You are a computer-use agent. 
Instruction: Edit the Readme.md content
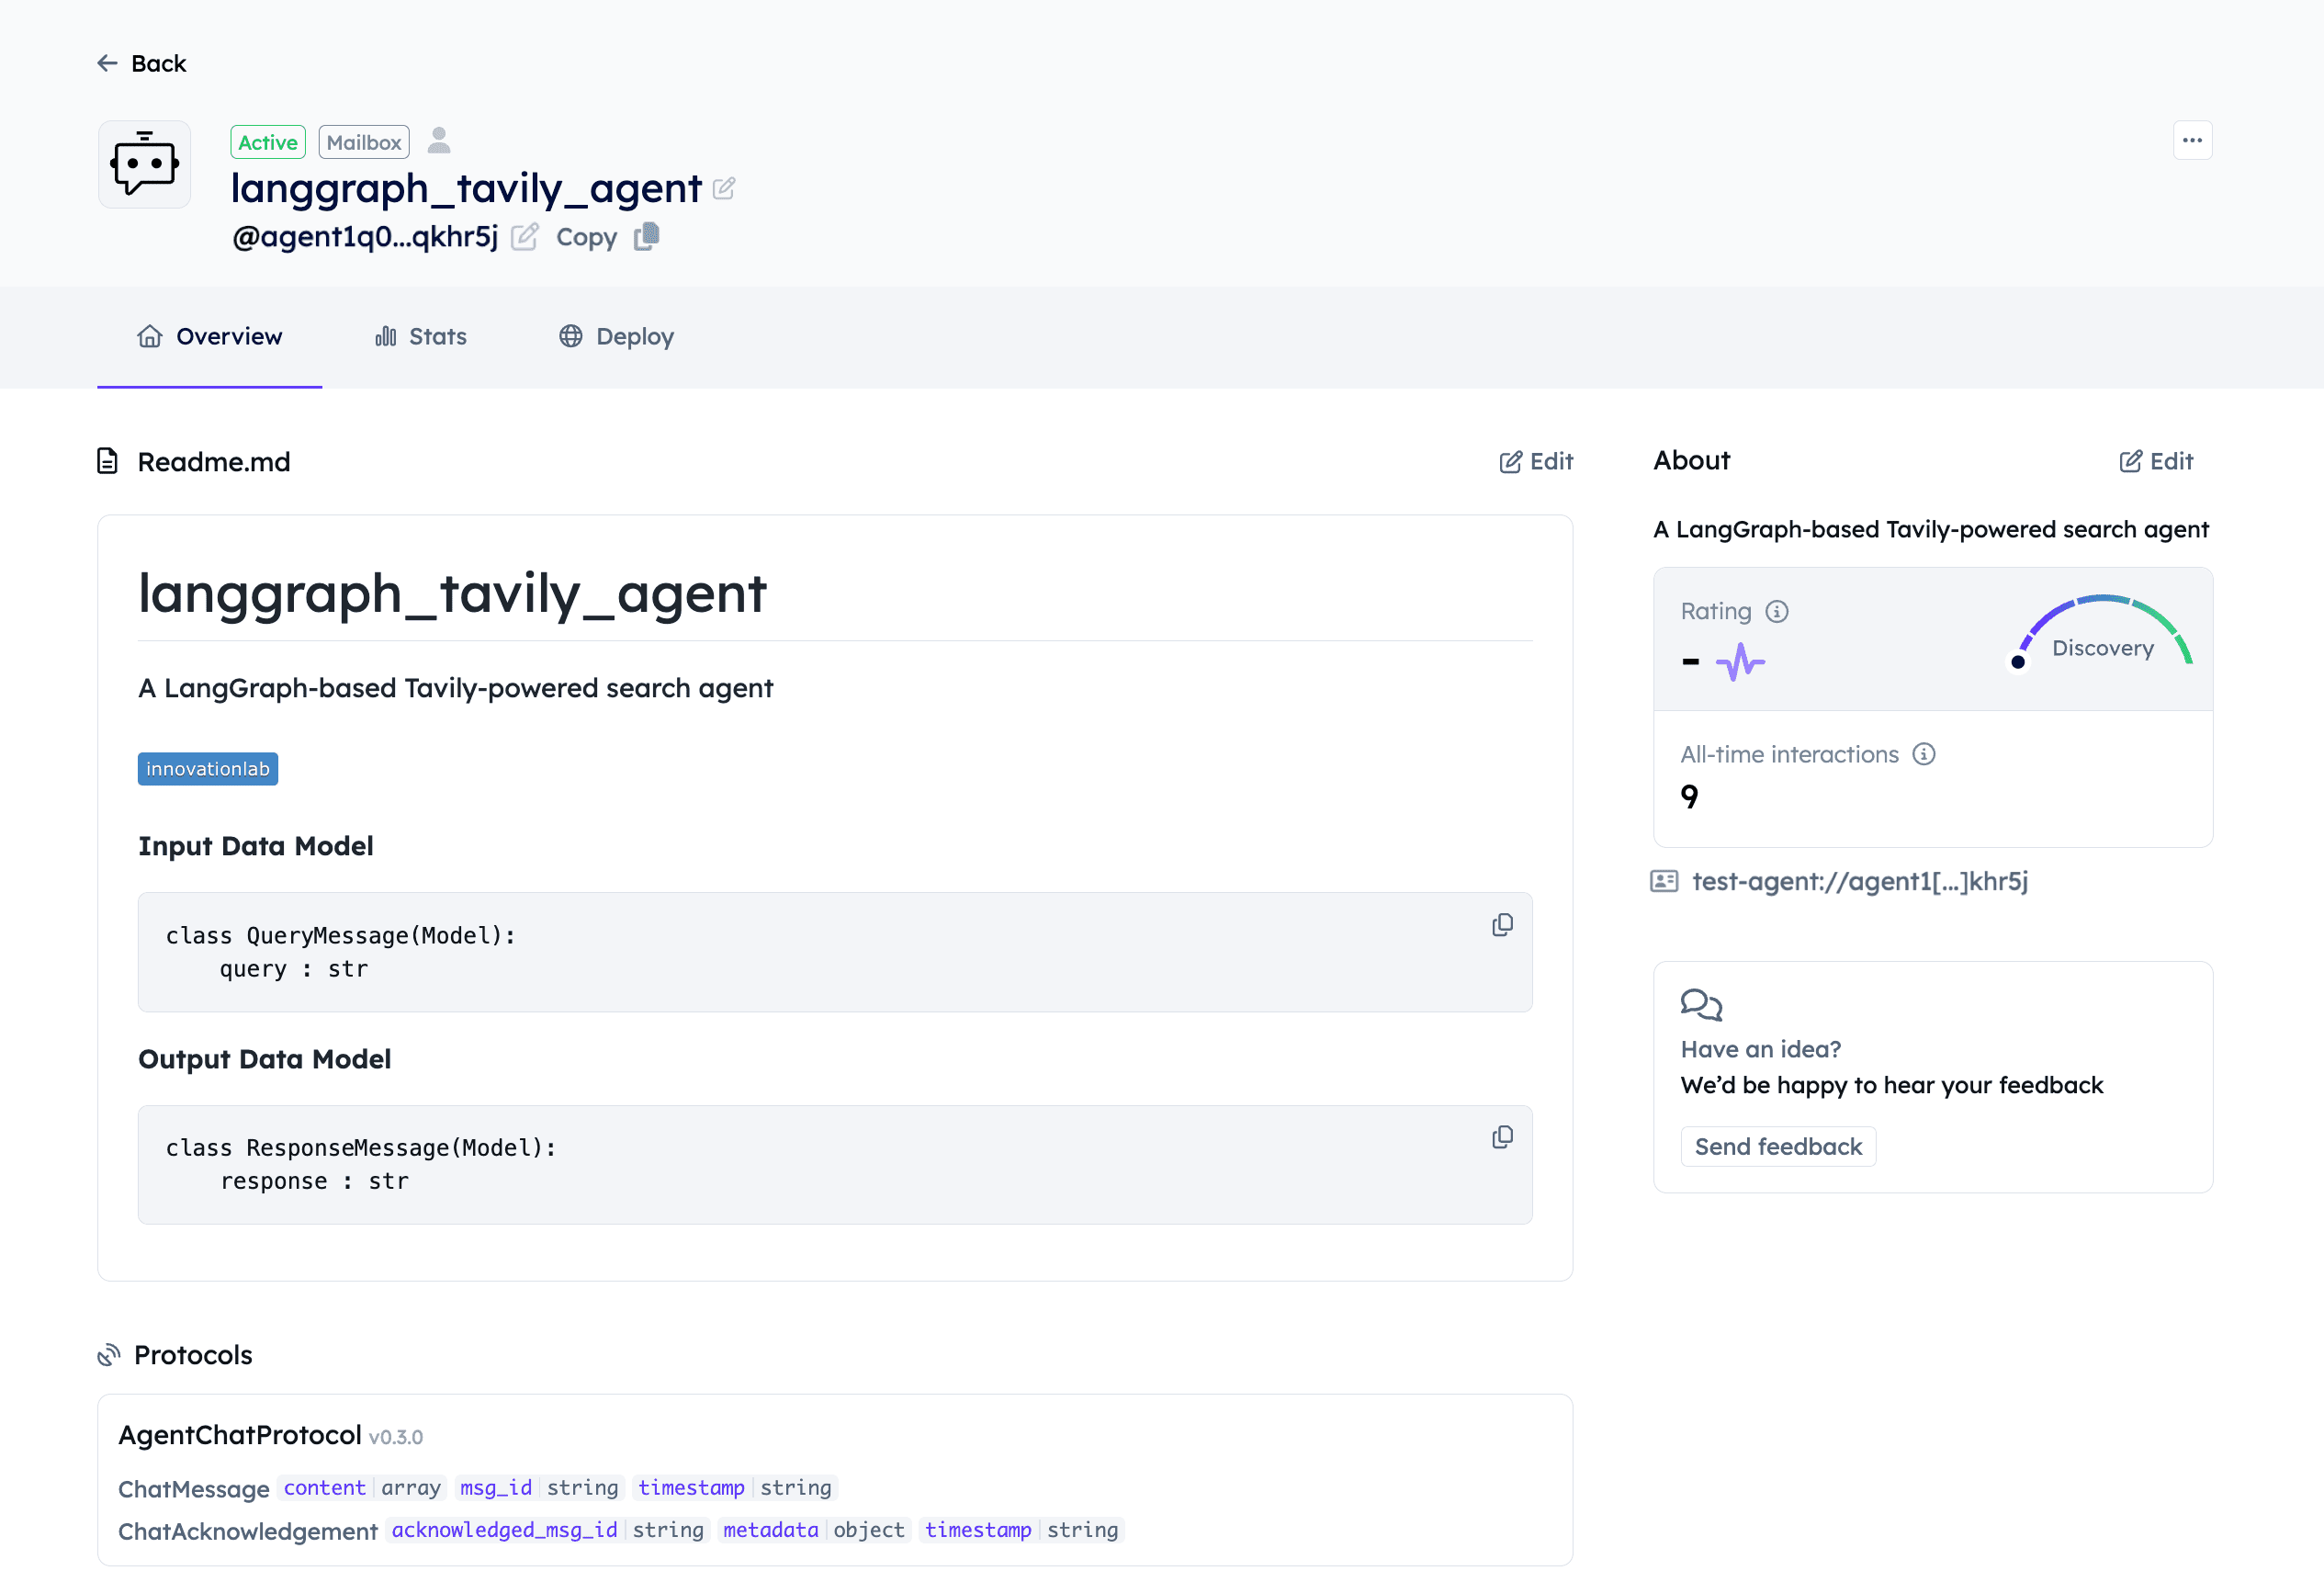click(1535, 461)
